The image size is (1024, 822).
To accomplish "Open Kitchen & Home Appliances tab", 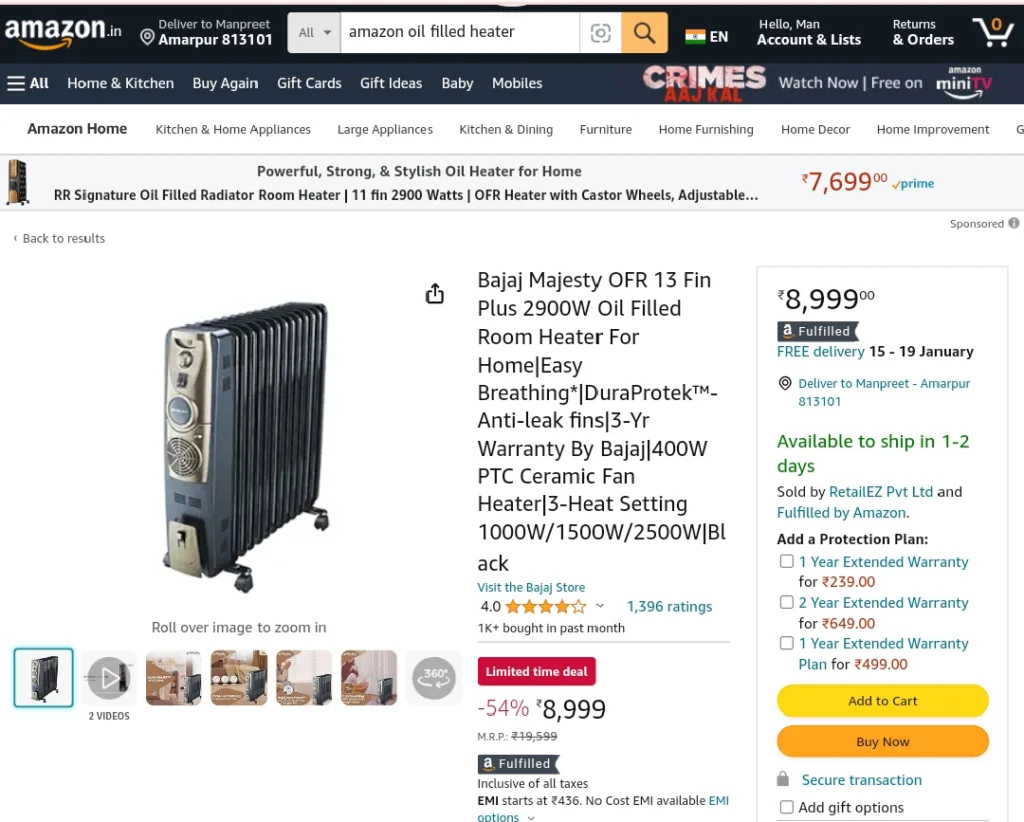I will point(233,129).
